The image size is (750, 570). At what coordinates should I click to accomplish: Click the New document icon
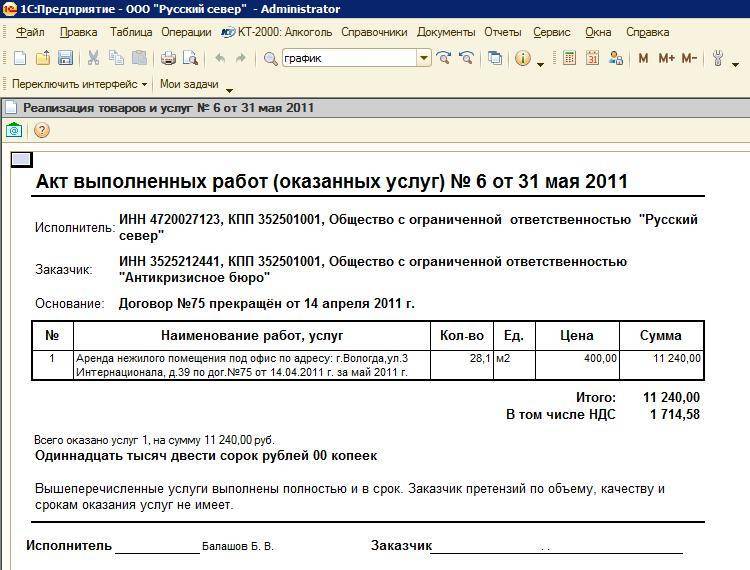click(x=20, y=59)
